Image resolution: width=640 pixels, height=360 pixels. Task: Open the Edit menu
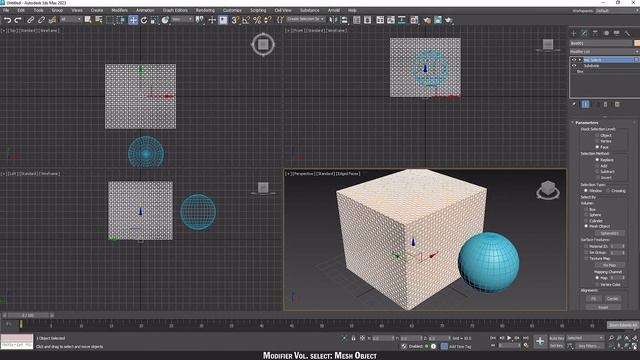tap(20, 10)
